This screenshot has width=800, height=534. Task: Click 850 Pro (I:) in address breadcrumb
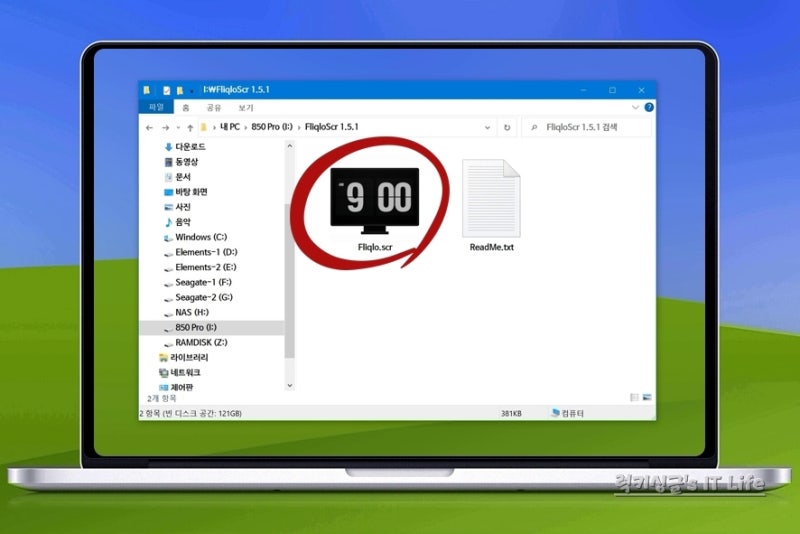tap(272, 126)
